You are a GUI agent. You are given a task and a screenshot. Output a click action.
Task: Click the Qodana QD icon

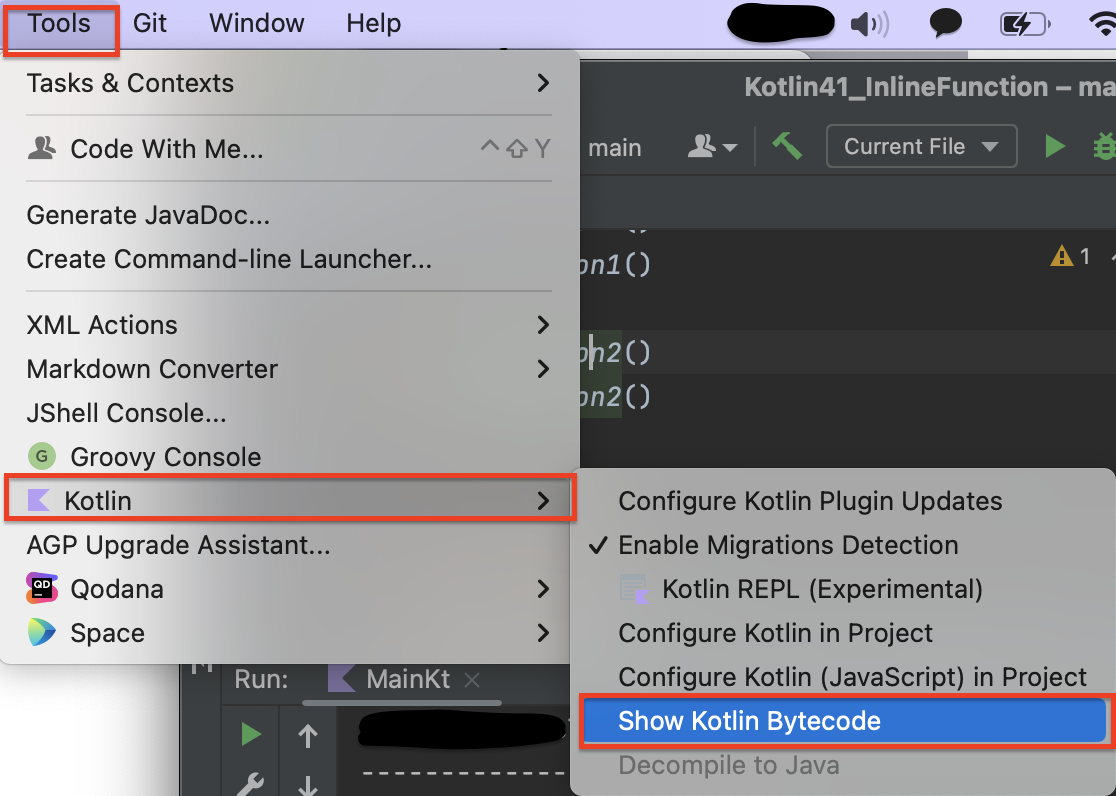pyautogui.click(x=42, y=588)
